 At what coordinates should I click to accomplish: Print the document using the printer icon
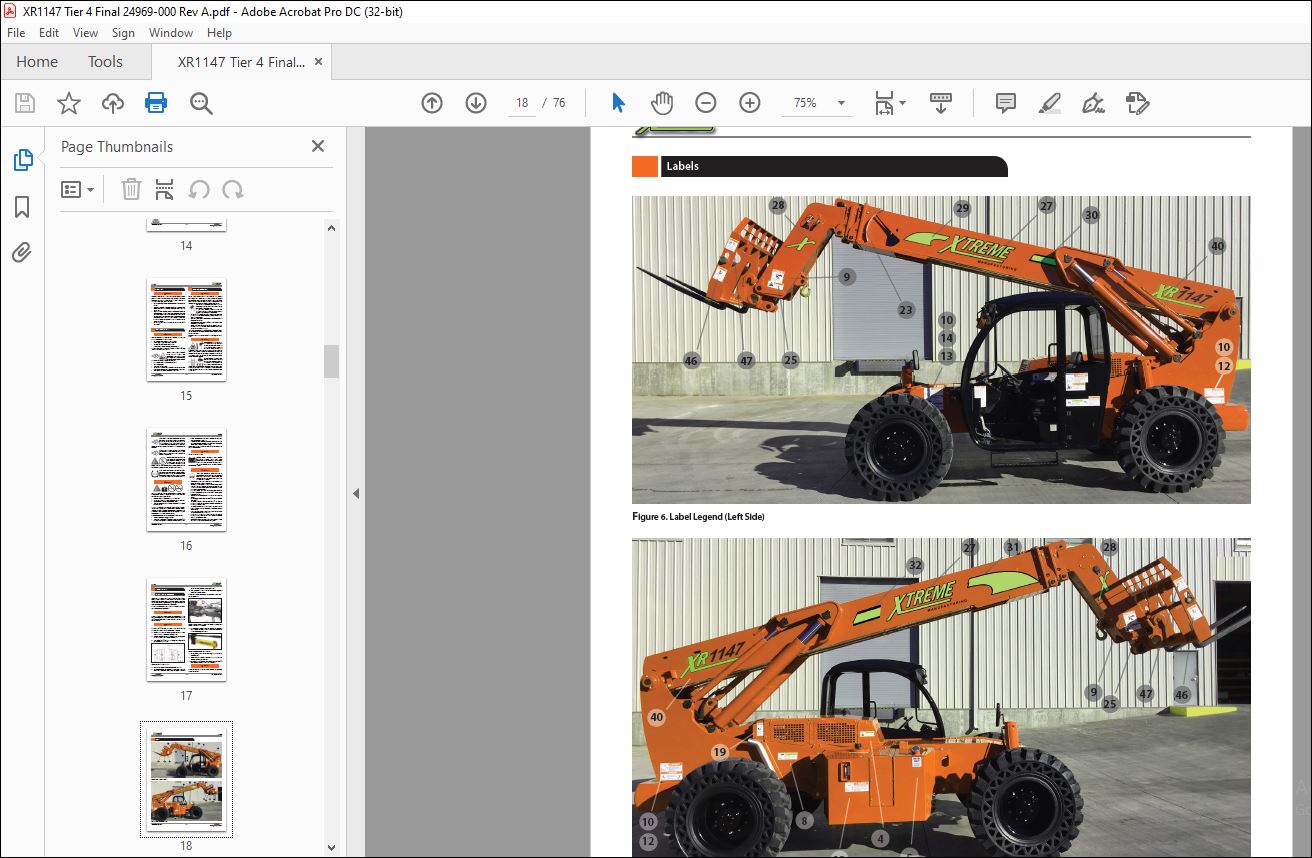coord(156,103)
